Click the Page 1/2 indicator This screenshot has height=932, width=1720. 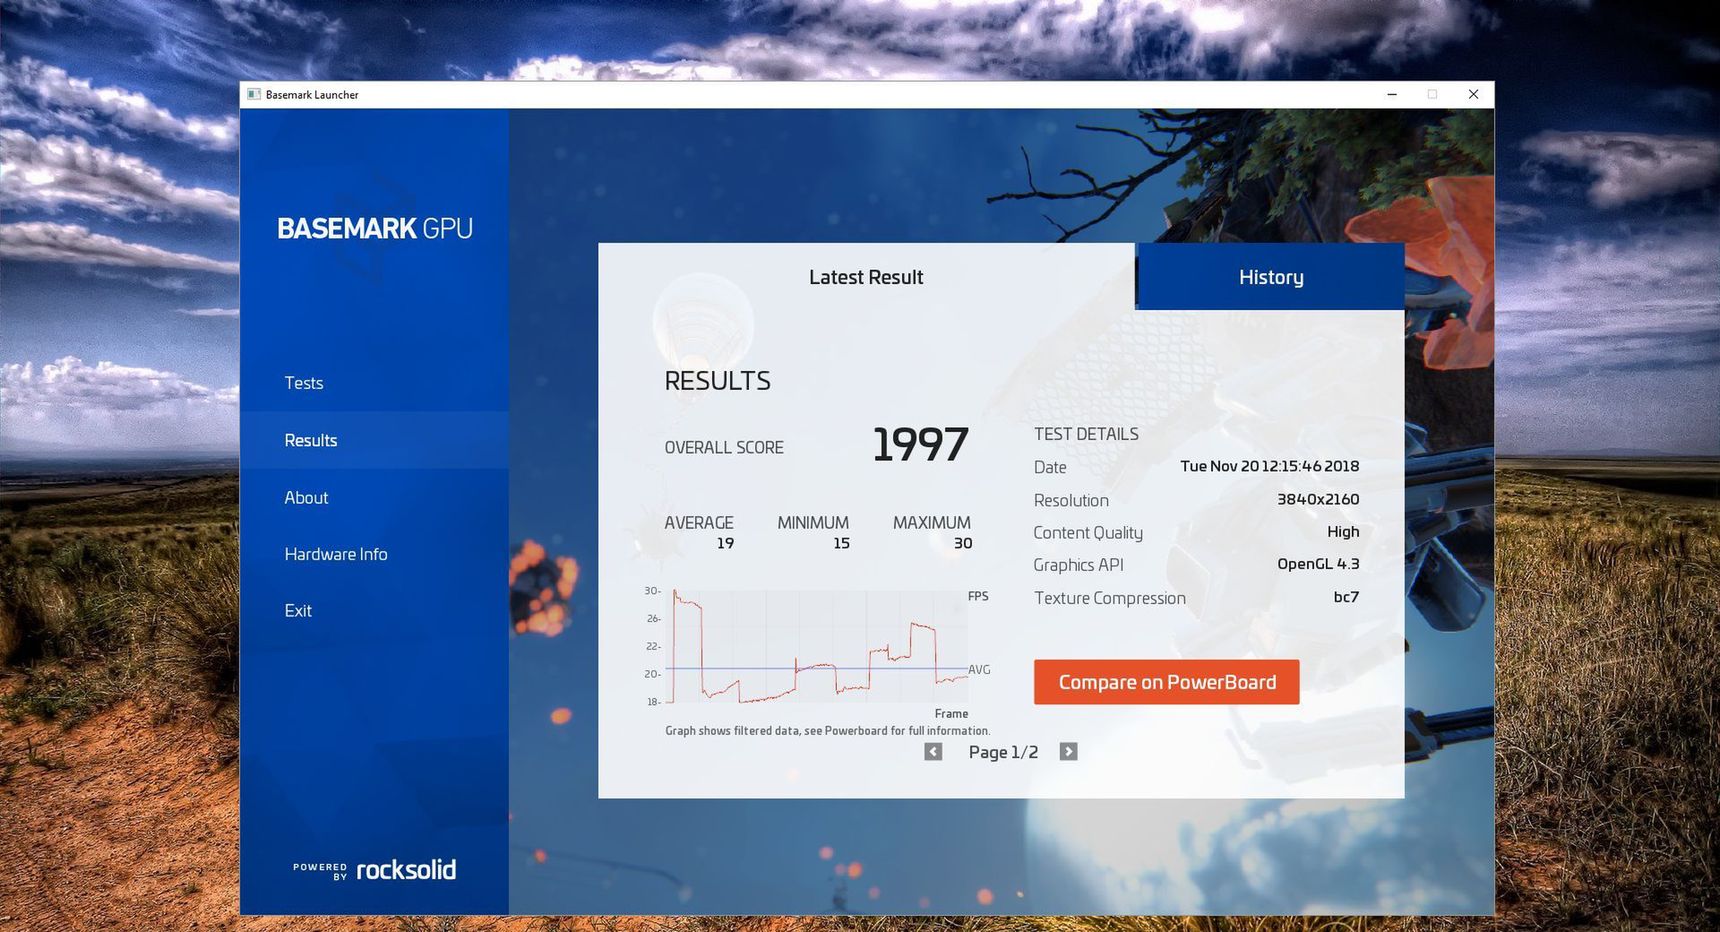coord(1003,752)
